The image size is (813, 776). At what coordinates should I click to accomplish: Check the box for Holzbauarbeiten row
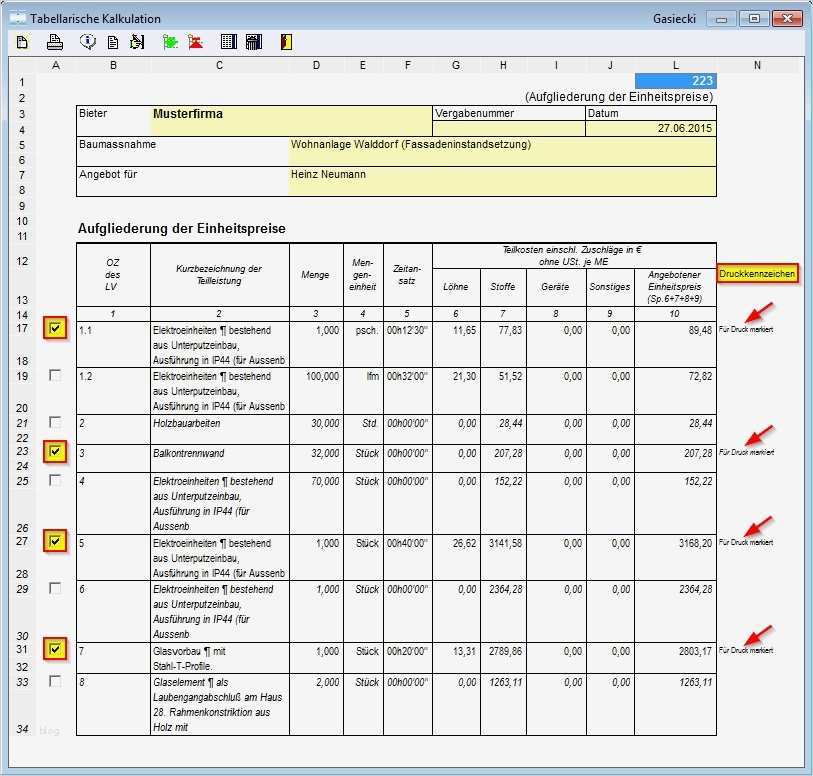click(55, 422)
